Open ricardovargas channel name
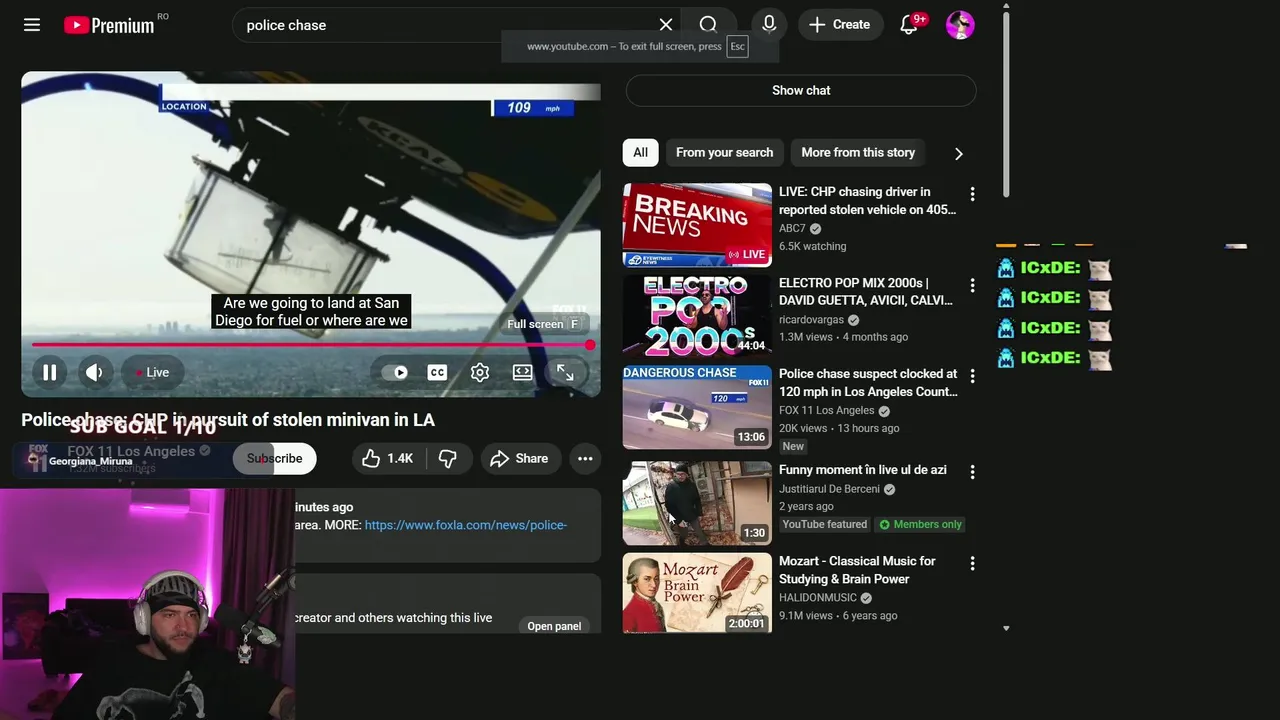 811,320
